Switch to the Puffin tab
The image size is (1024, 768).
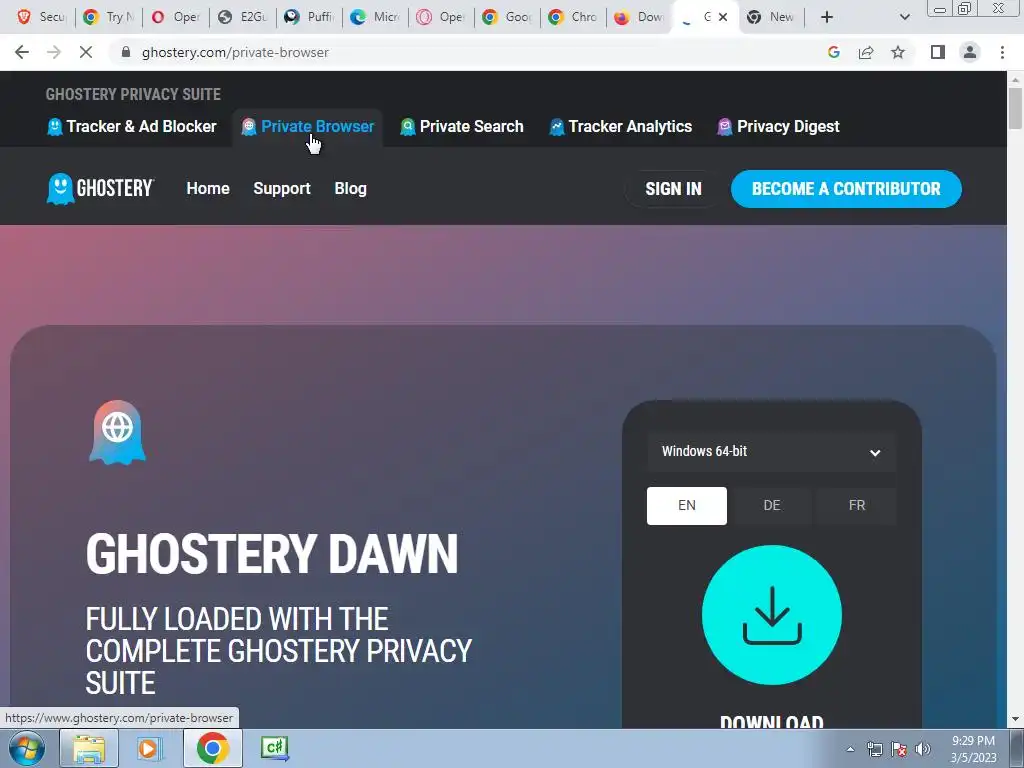point(310,17)
